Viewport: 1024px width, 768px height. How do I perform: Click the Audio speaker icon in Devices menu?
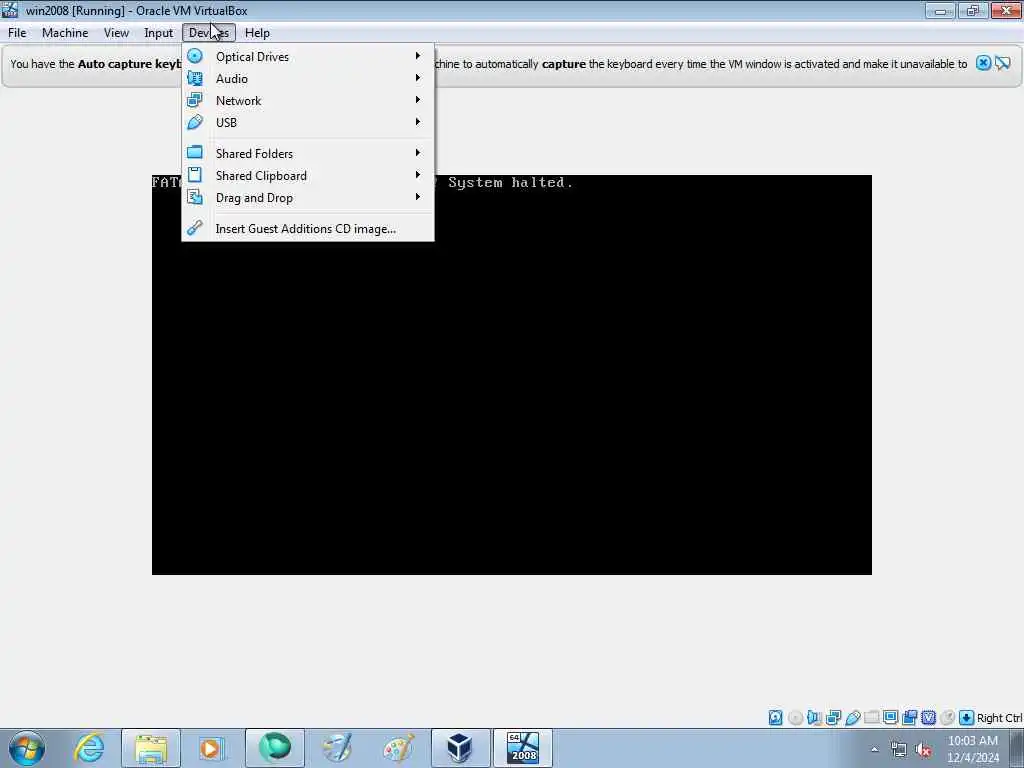click(x=195, y=78)
